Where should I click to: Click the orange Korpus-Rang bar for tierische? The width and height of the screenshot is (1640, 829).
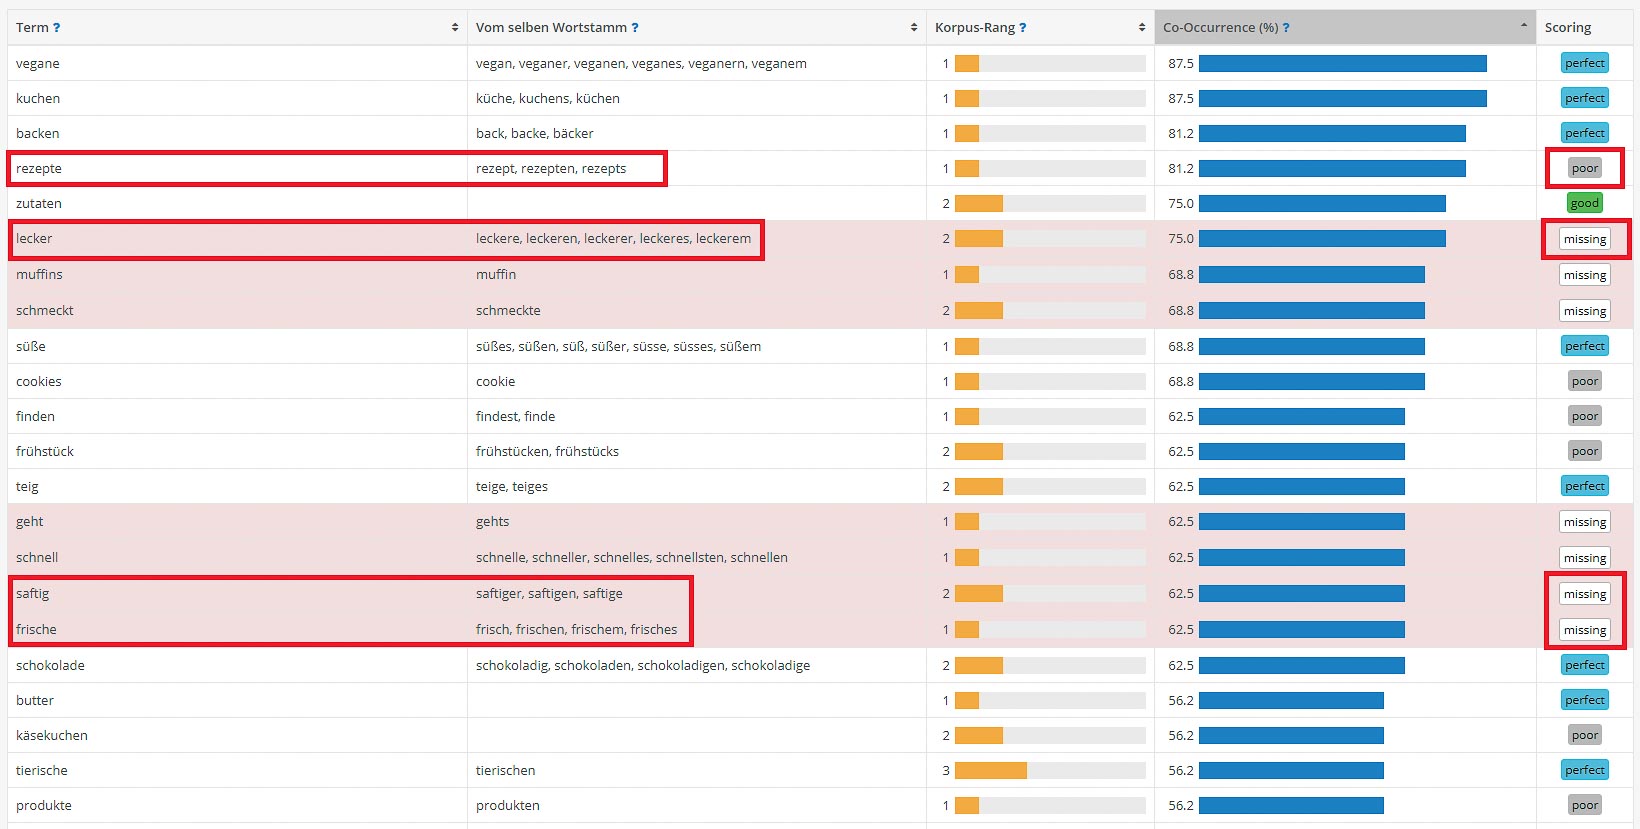990,770
